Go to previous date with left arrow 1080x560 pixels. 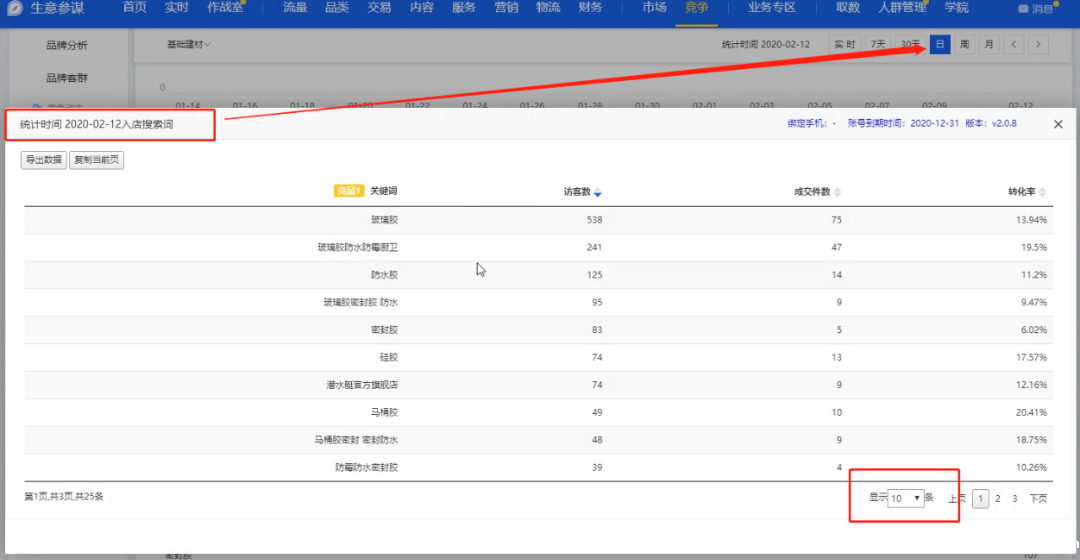1014,44
